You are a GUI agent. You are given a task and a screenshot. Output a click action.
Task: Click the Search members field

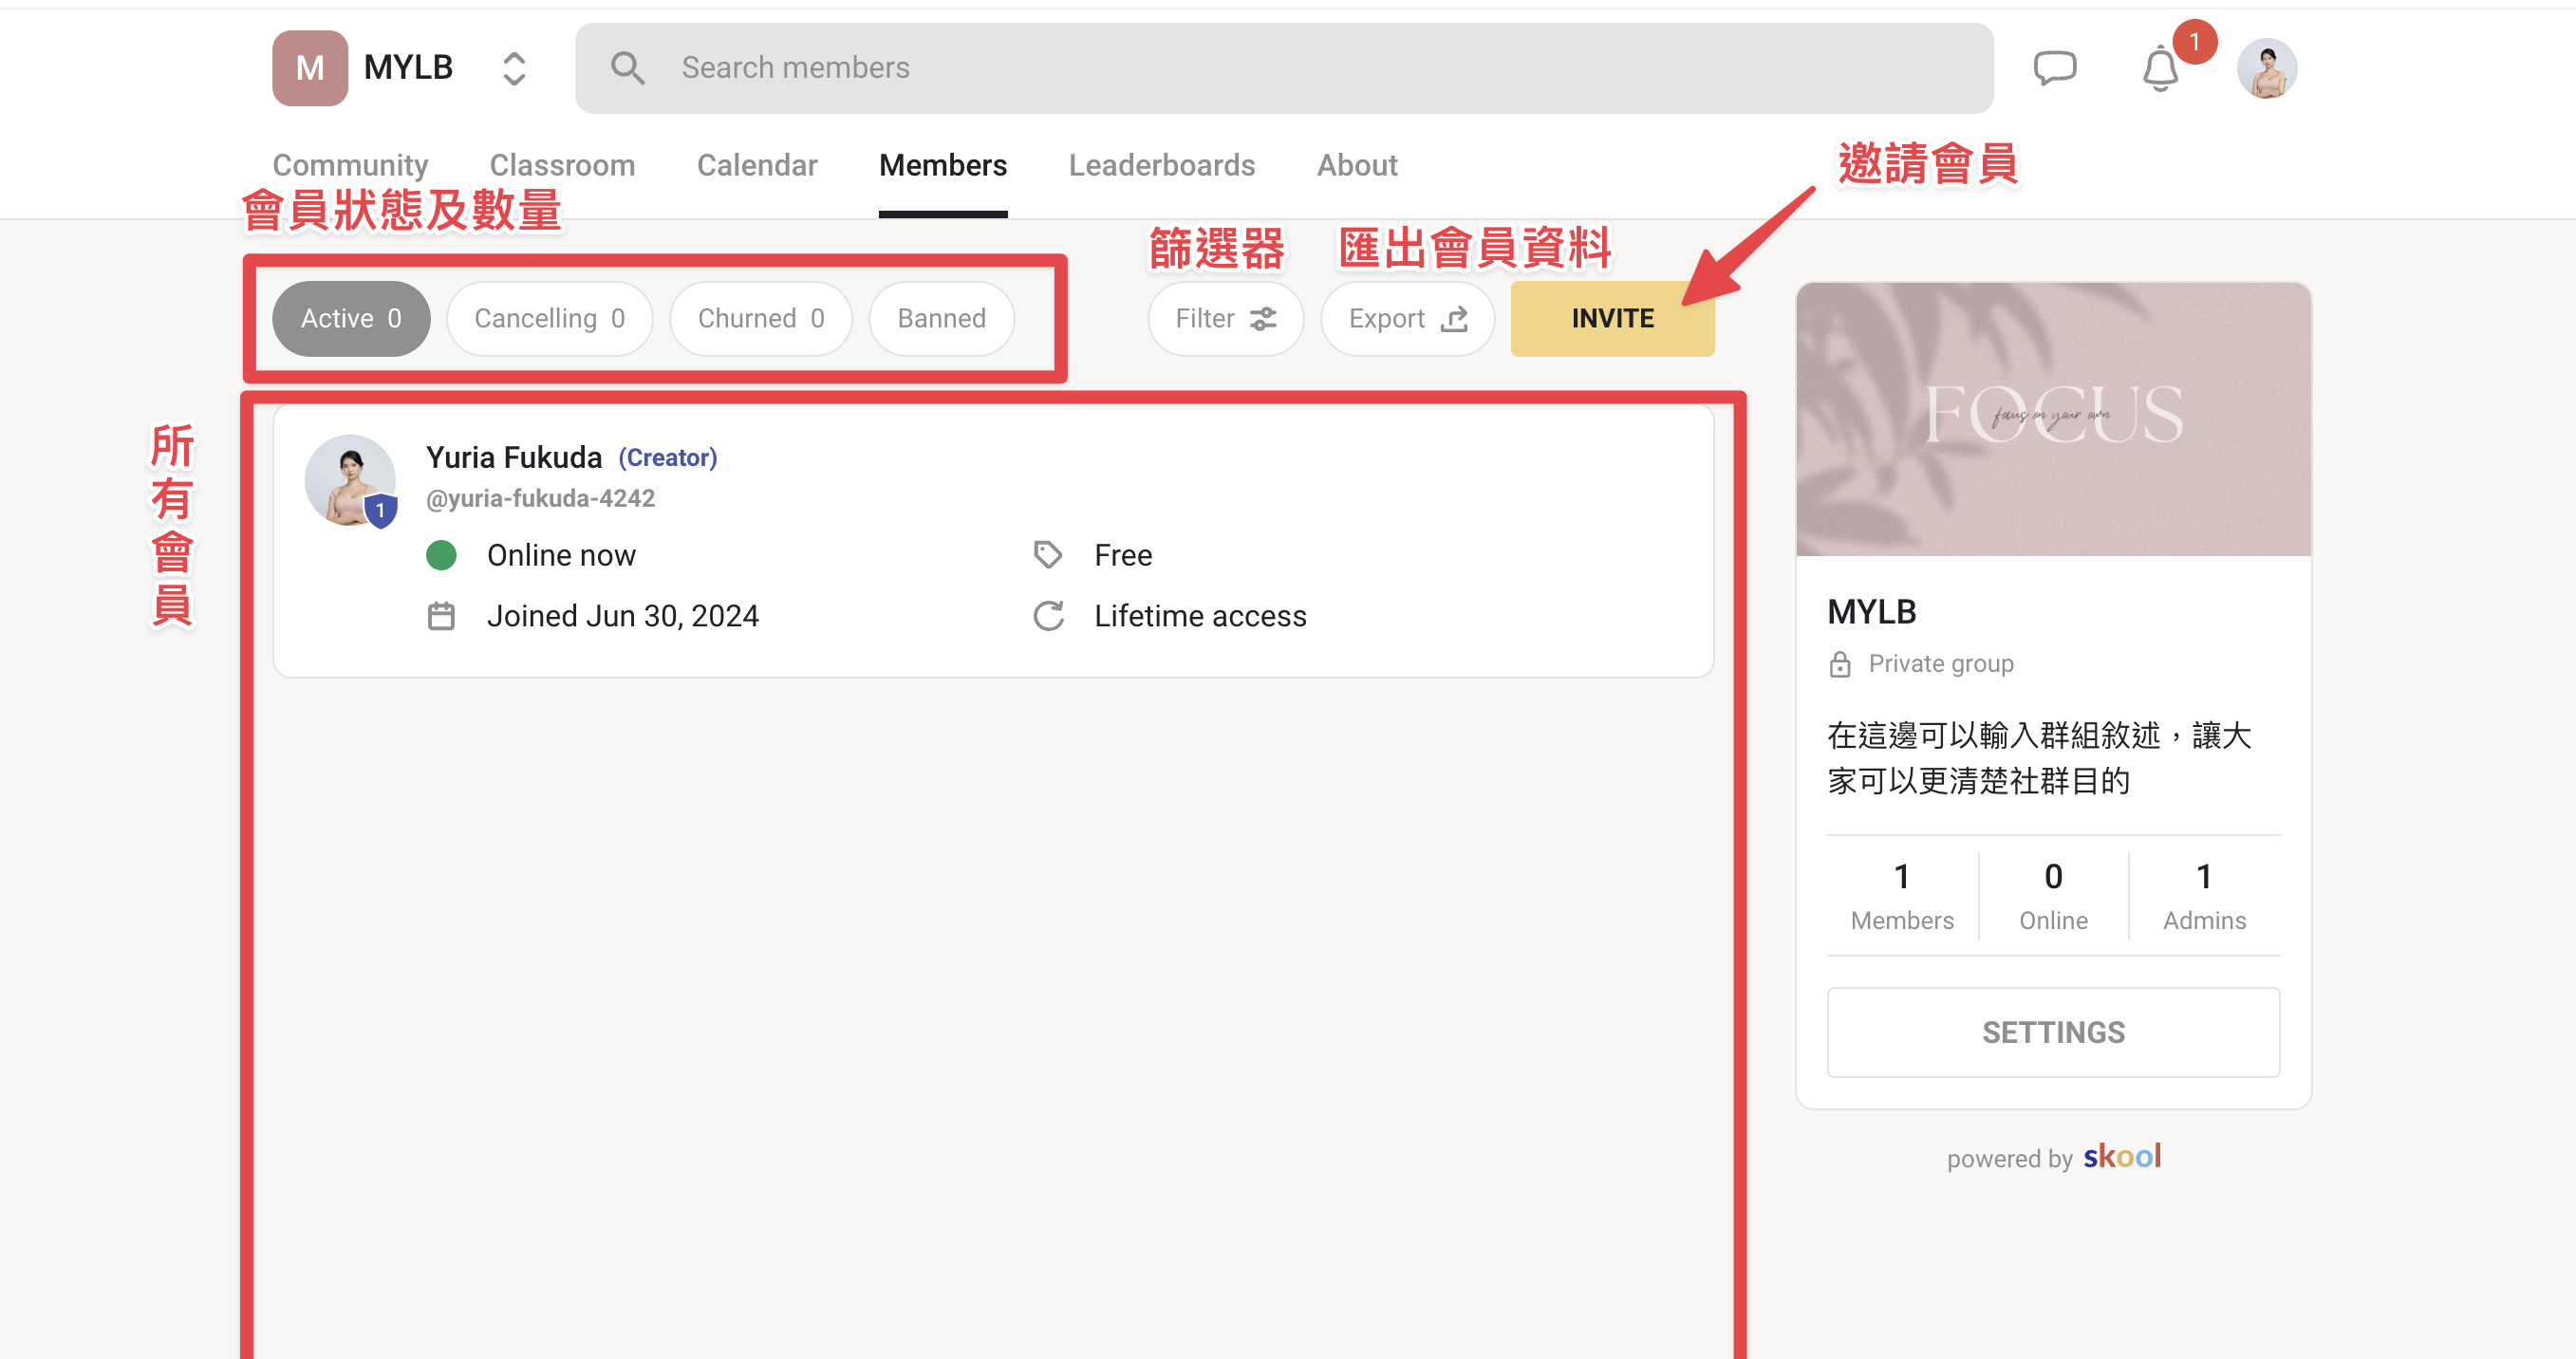(x=1283, y=68)
